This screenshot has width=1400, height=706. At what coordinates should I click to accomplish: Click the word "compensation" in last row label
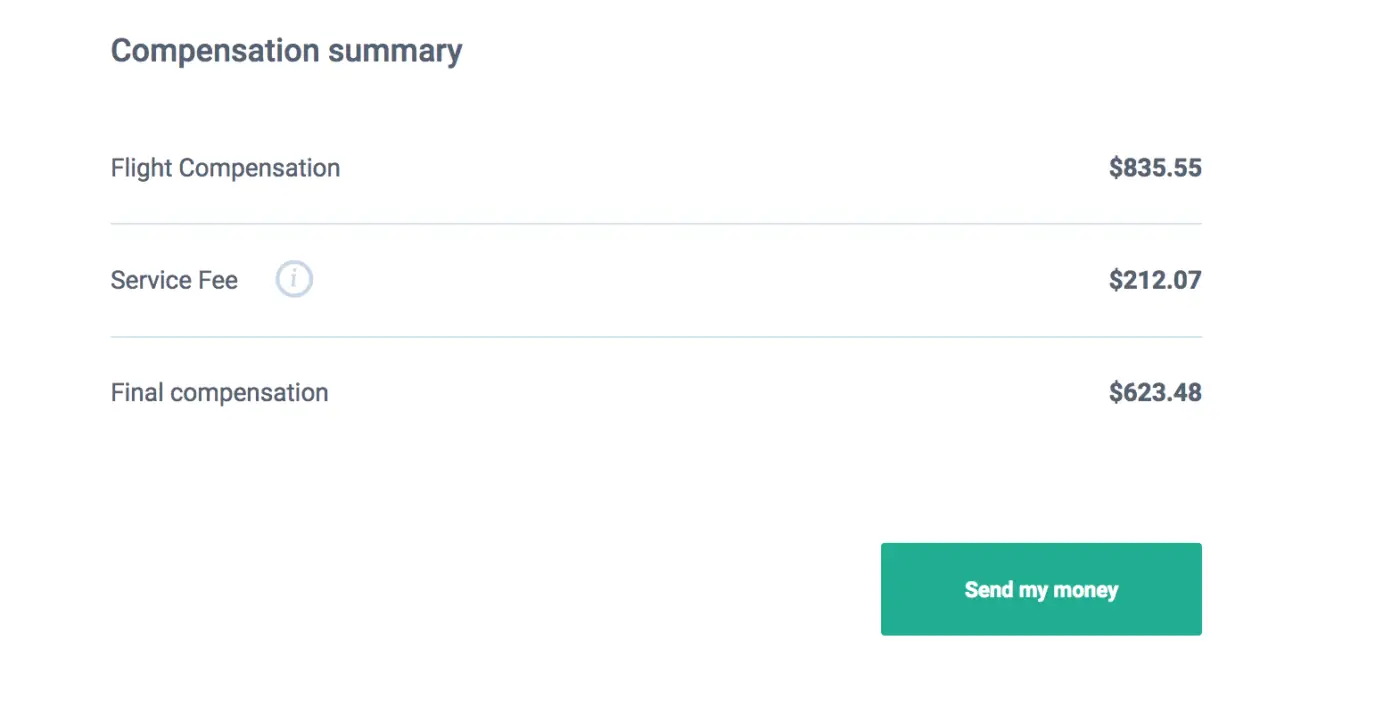coord(249,394)
